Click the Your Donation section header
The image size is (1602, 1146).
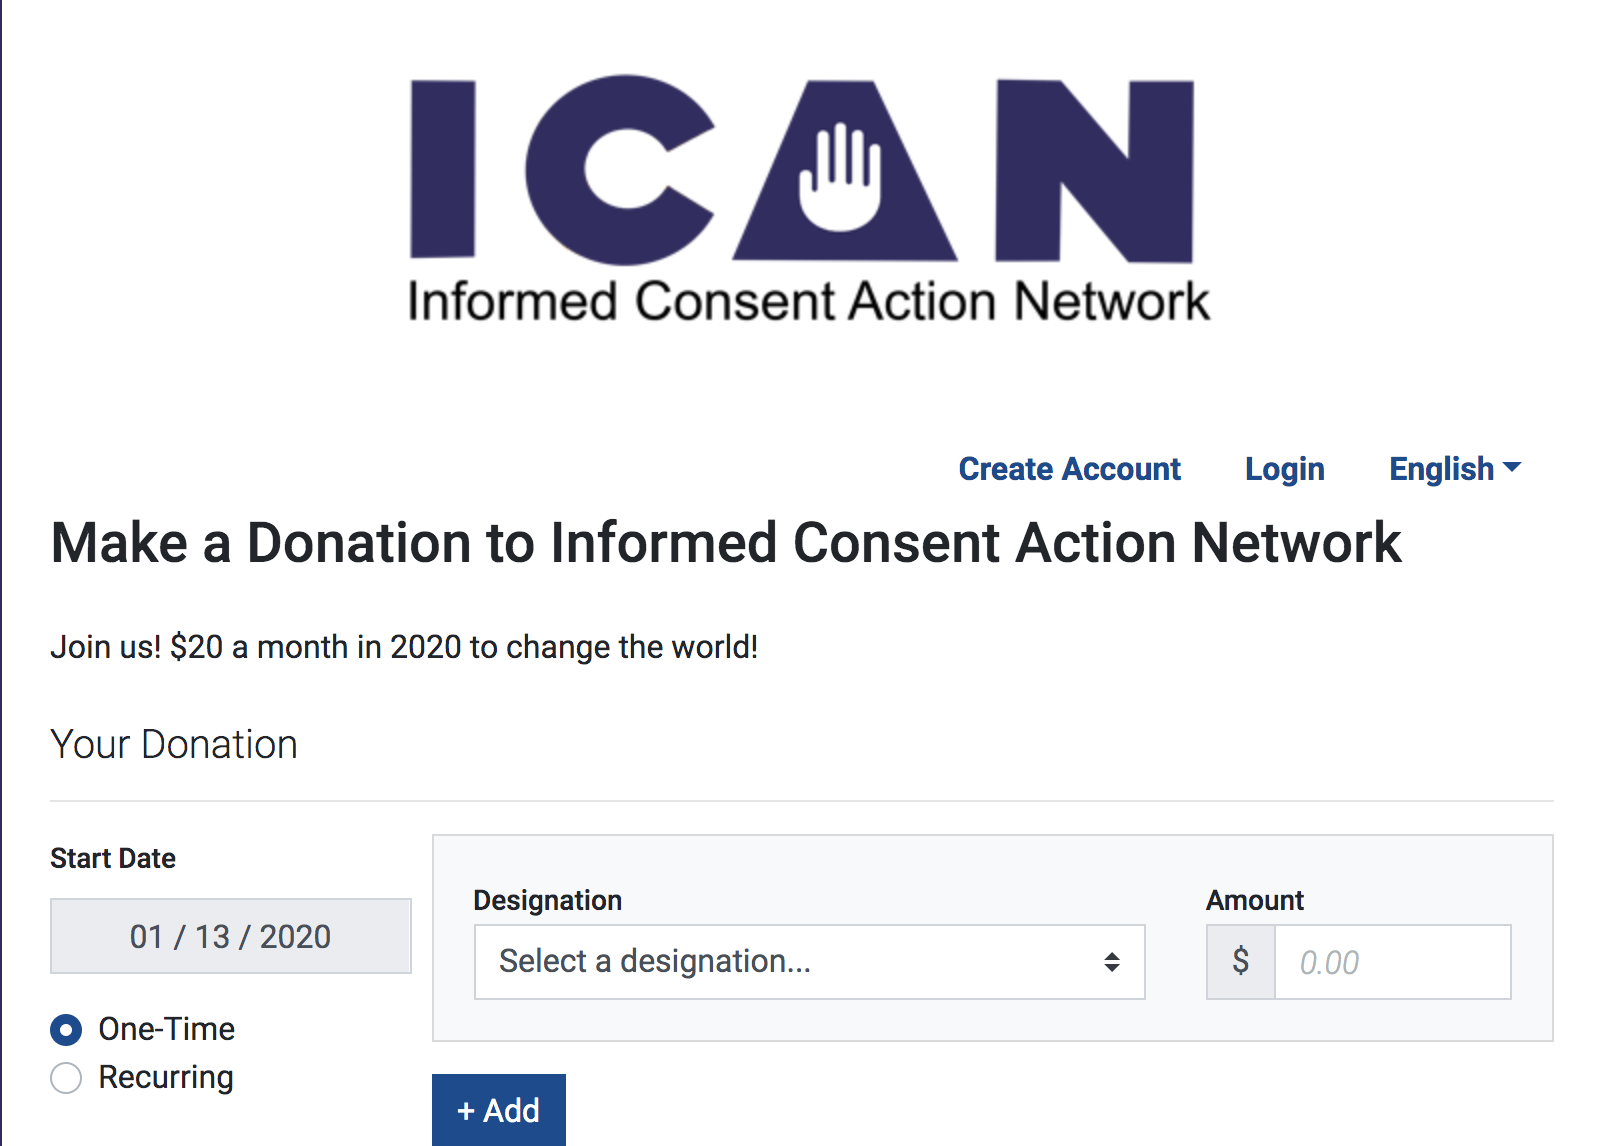tap(174, 744)
